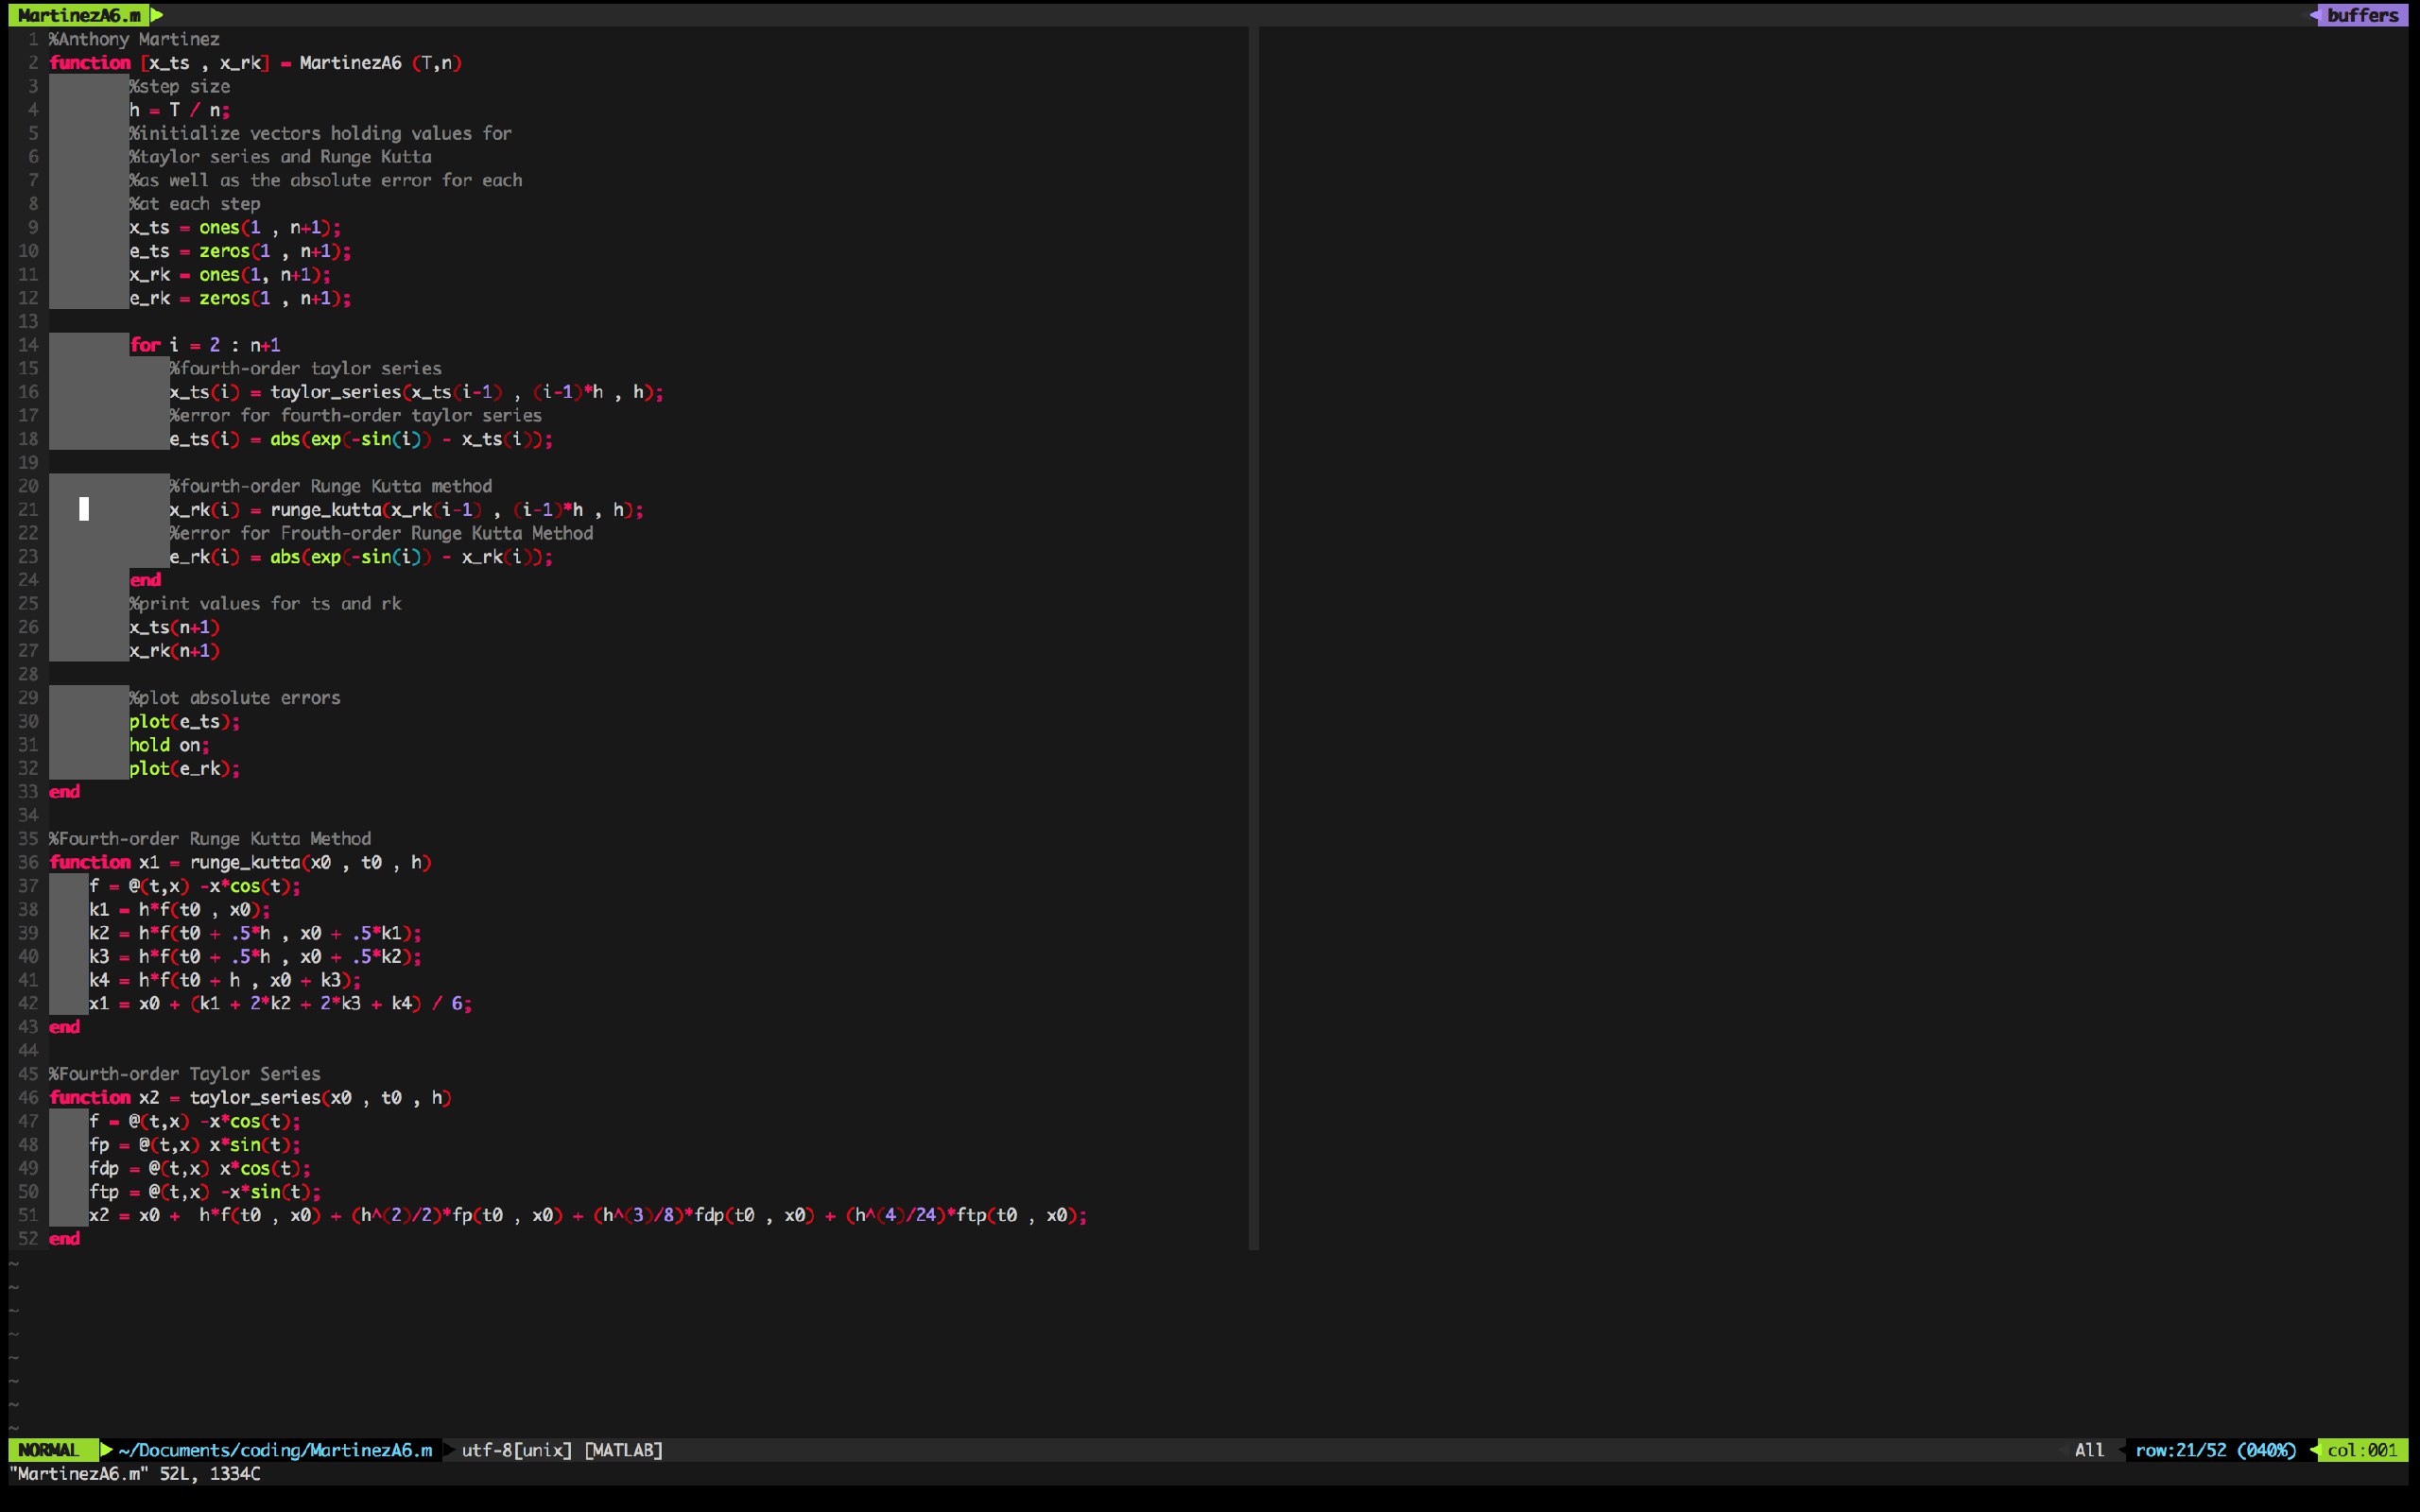
Task: Click the line h = T / n;
Action: [180, 110]
